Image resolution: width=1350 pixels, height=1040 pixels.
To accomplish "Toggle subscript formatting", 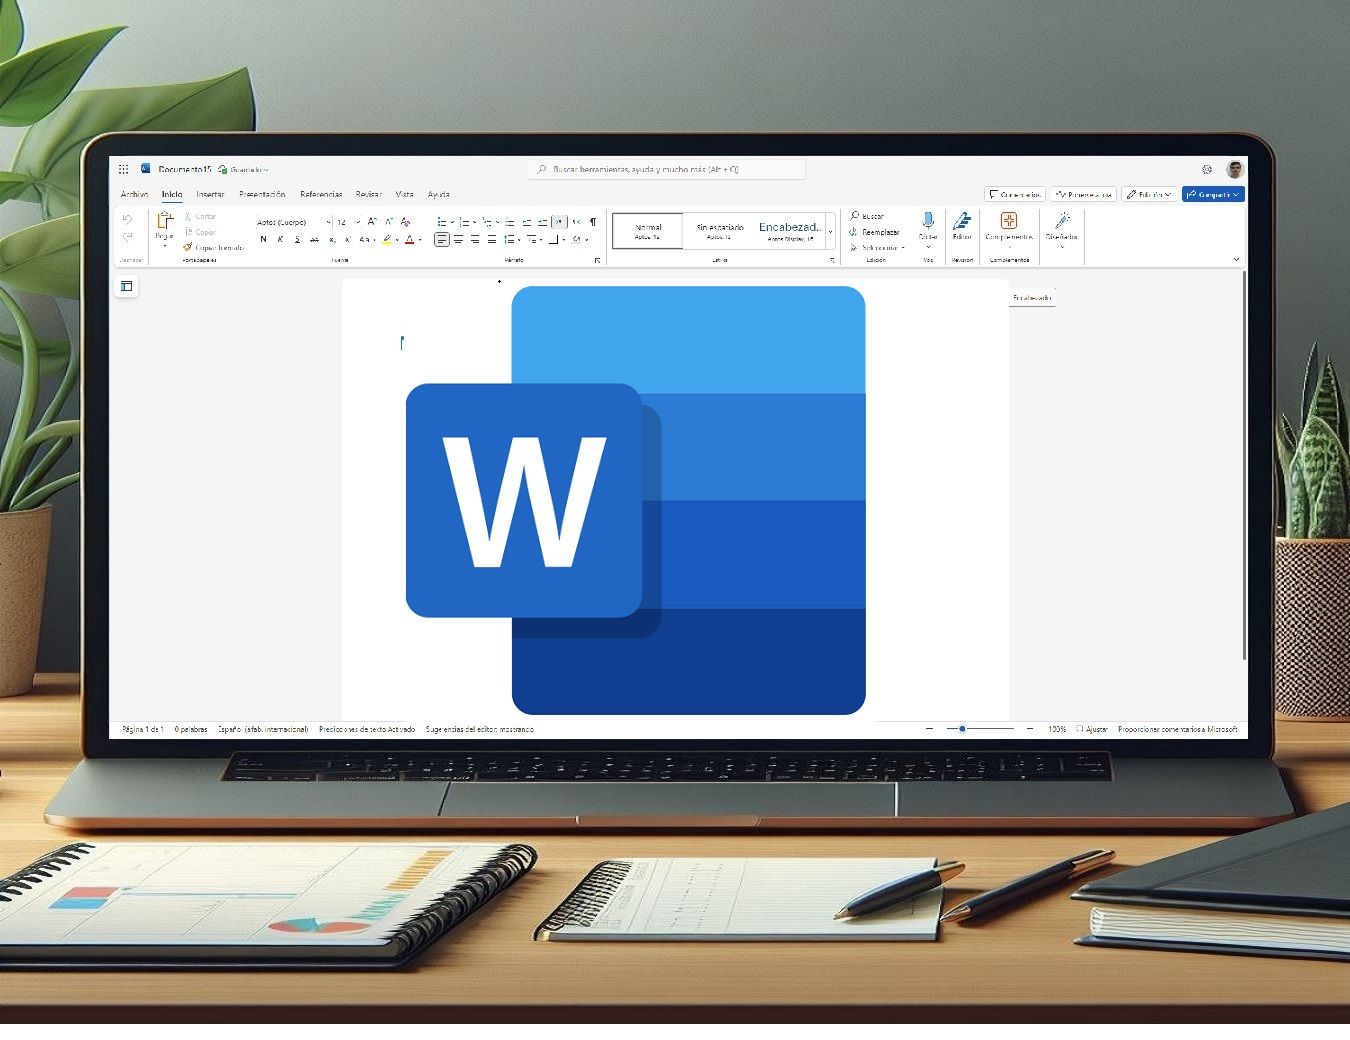I will [x=332, y=240].
